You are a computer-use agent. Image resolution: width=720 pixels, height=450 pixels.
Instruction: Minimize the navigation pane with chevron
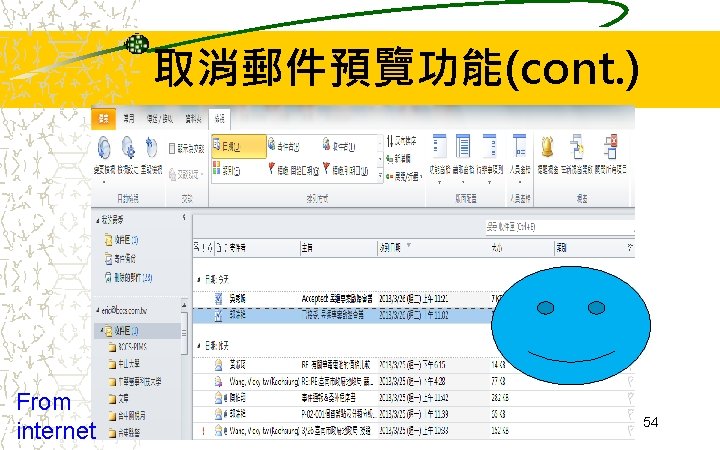click(184, 218)
